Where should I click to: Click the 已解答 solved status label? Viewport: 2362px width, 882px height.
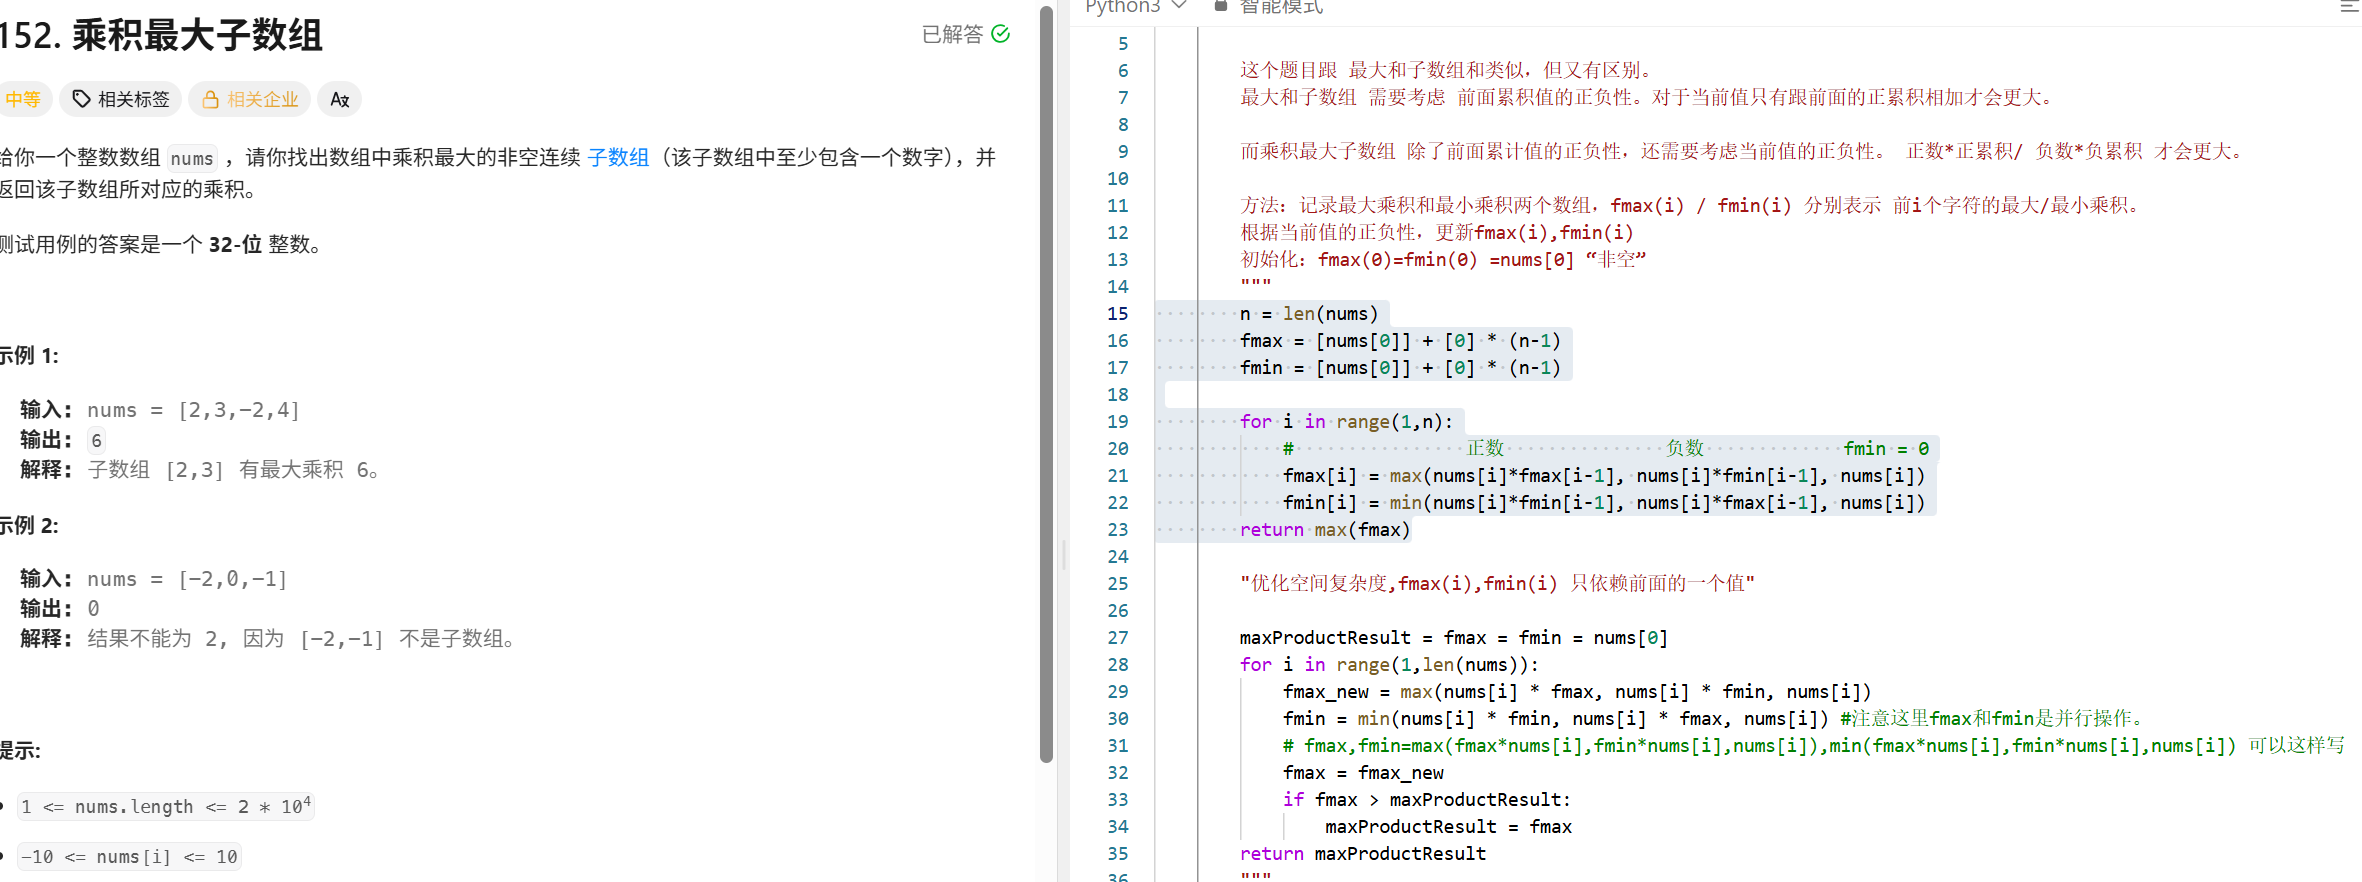pos(952,34)
